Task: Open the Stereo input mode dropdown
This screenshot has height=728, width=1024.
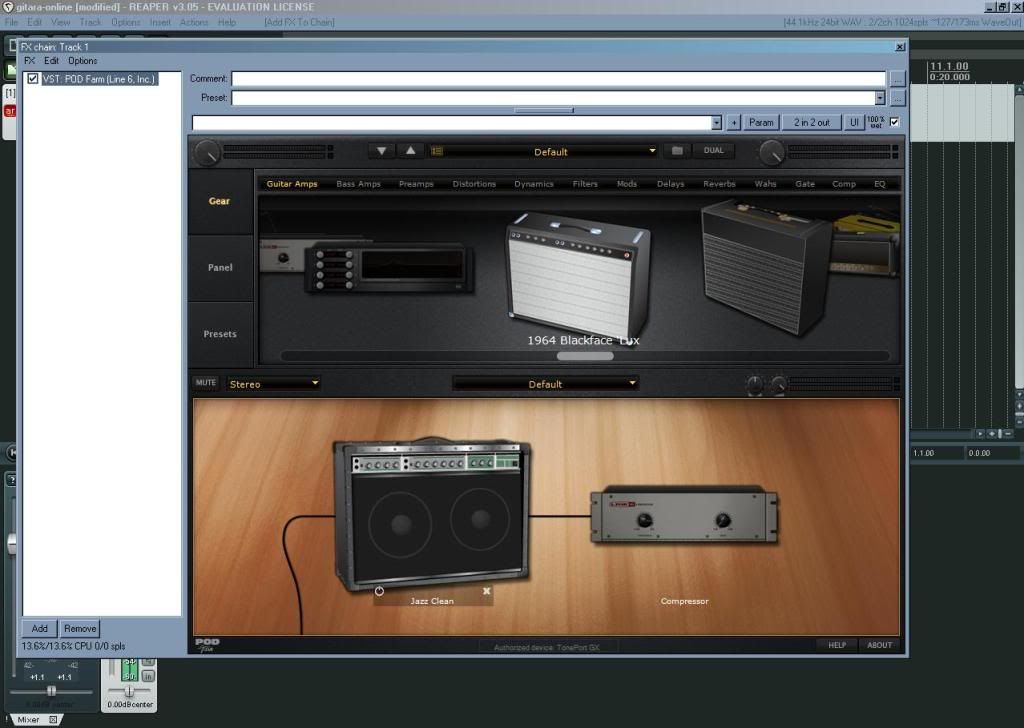Action: pos(273,384)
